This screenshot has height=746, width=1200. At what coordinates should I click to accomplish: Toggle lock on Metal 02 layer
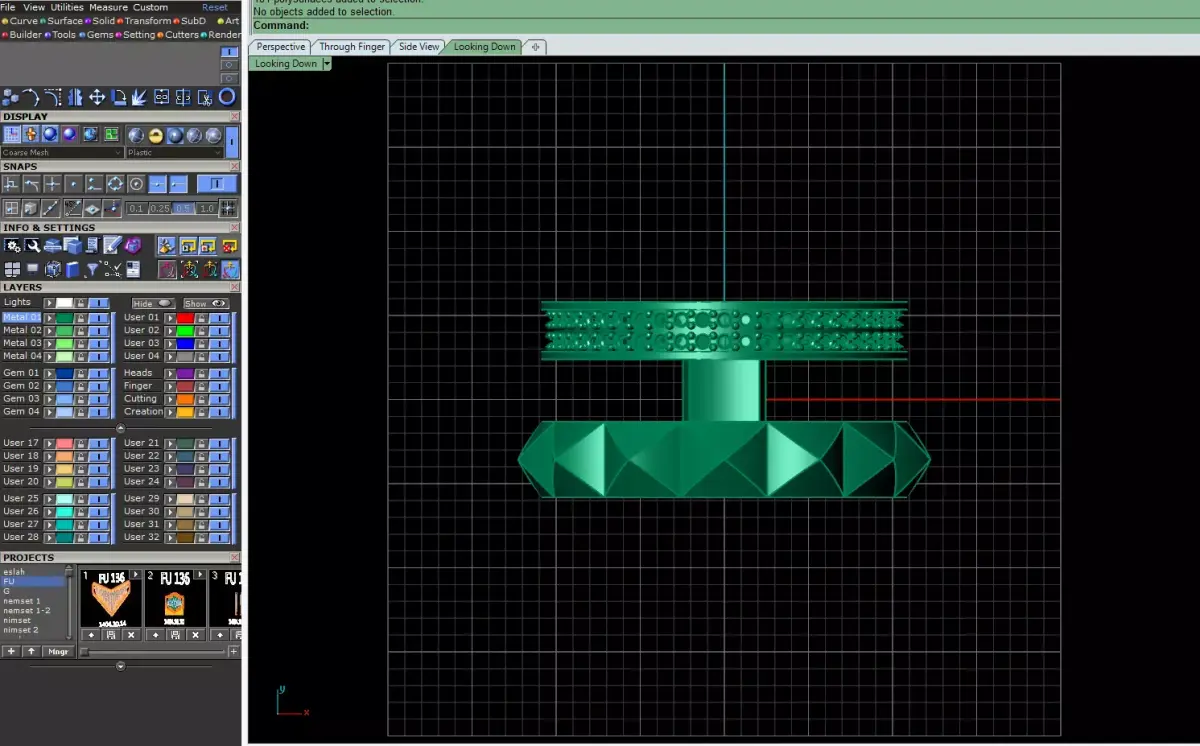(81, 331)
